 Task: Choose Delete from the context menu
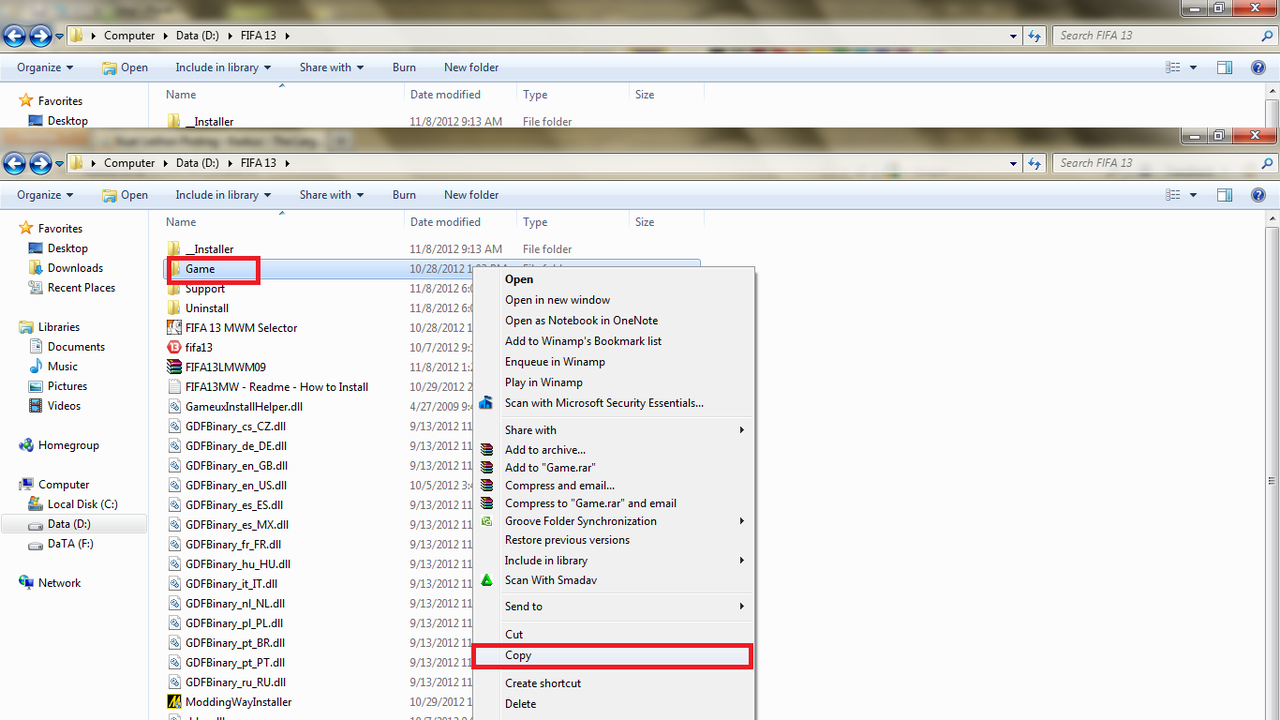point(612,704)
